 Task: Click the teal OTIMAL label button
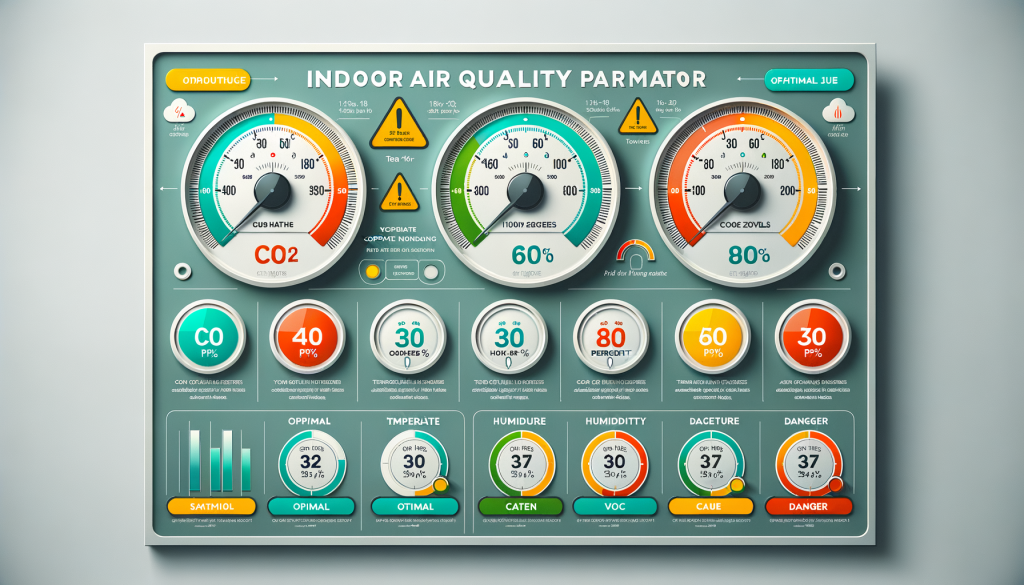click(415, 506)
